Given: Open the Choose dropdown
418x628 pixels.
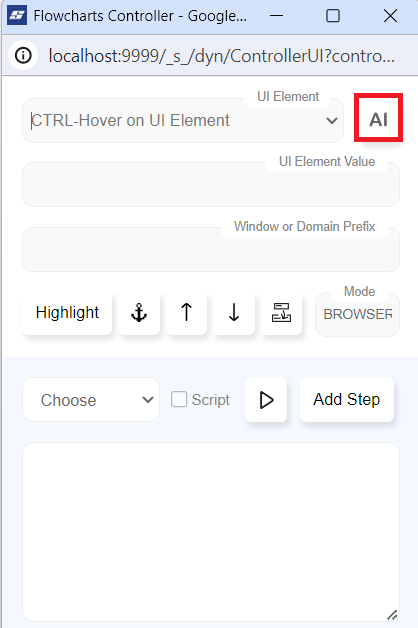Looking at the screenshot, I should coord(91,400).
